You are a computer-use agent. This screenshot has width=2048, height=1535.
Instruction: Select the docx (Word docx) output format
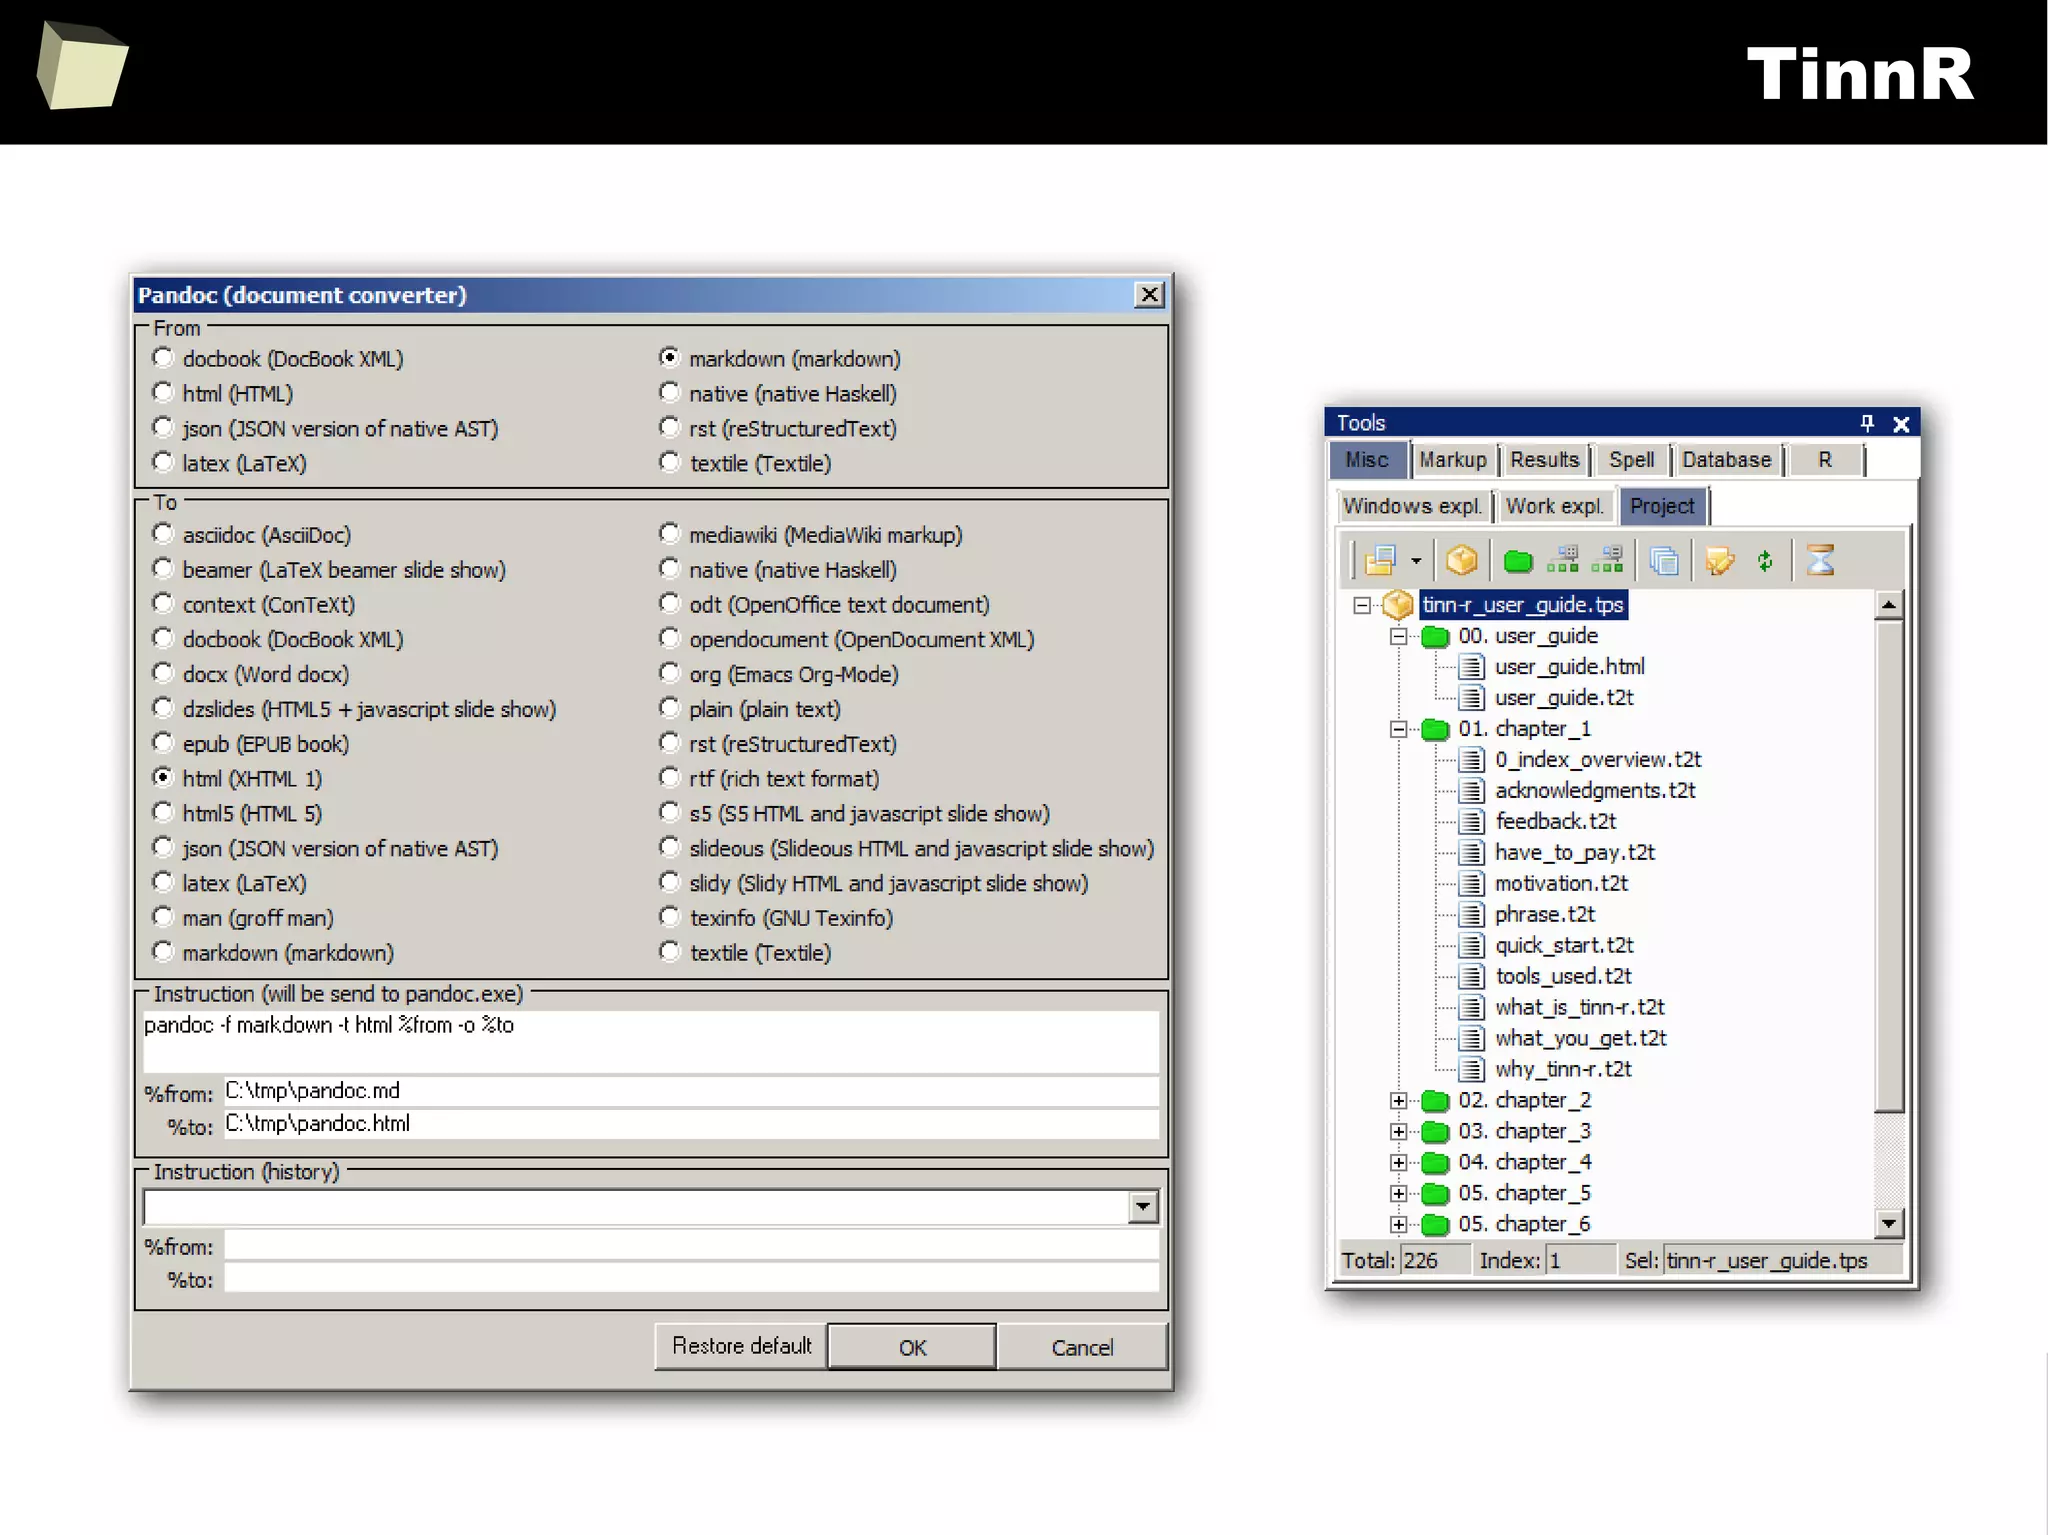pyautogui.click(x=163, y=674)
